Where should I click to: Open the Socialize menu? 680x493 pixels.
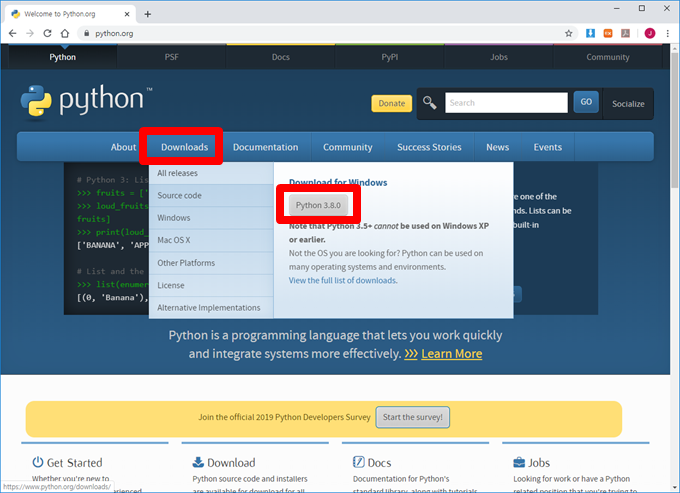(x=628, y=104)
